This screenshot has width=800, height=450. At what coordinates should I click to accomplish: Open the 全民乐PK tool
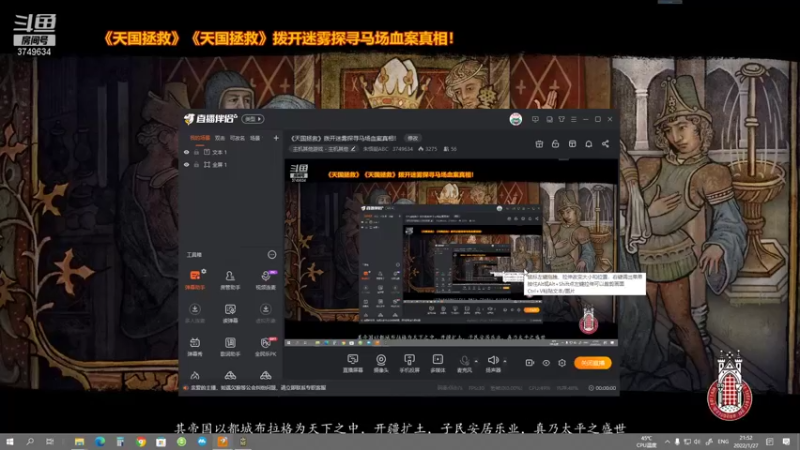[x=265, y=346]
